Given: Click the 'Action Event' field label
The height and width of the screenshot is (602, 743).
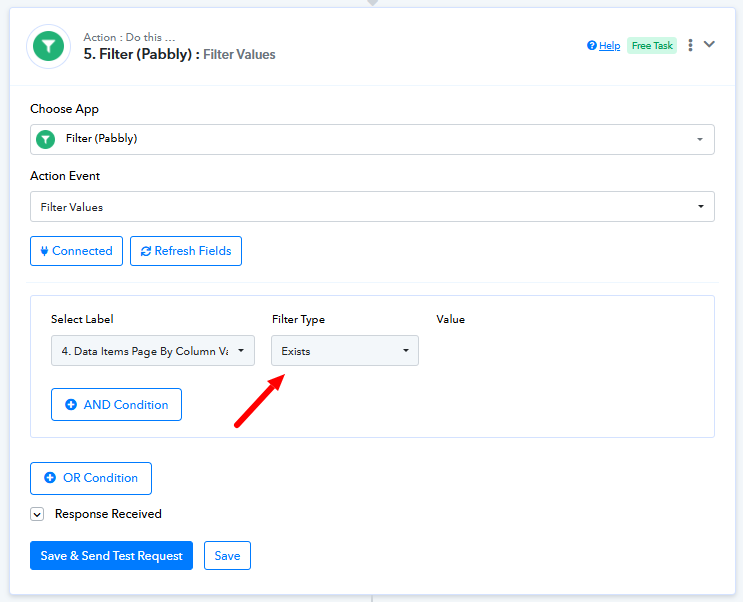Looking at the screenshot, I should click(x=65, y=176).
